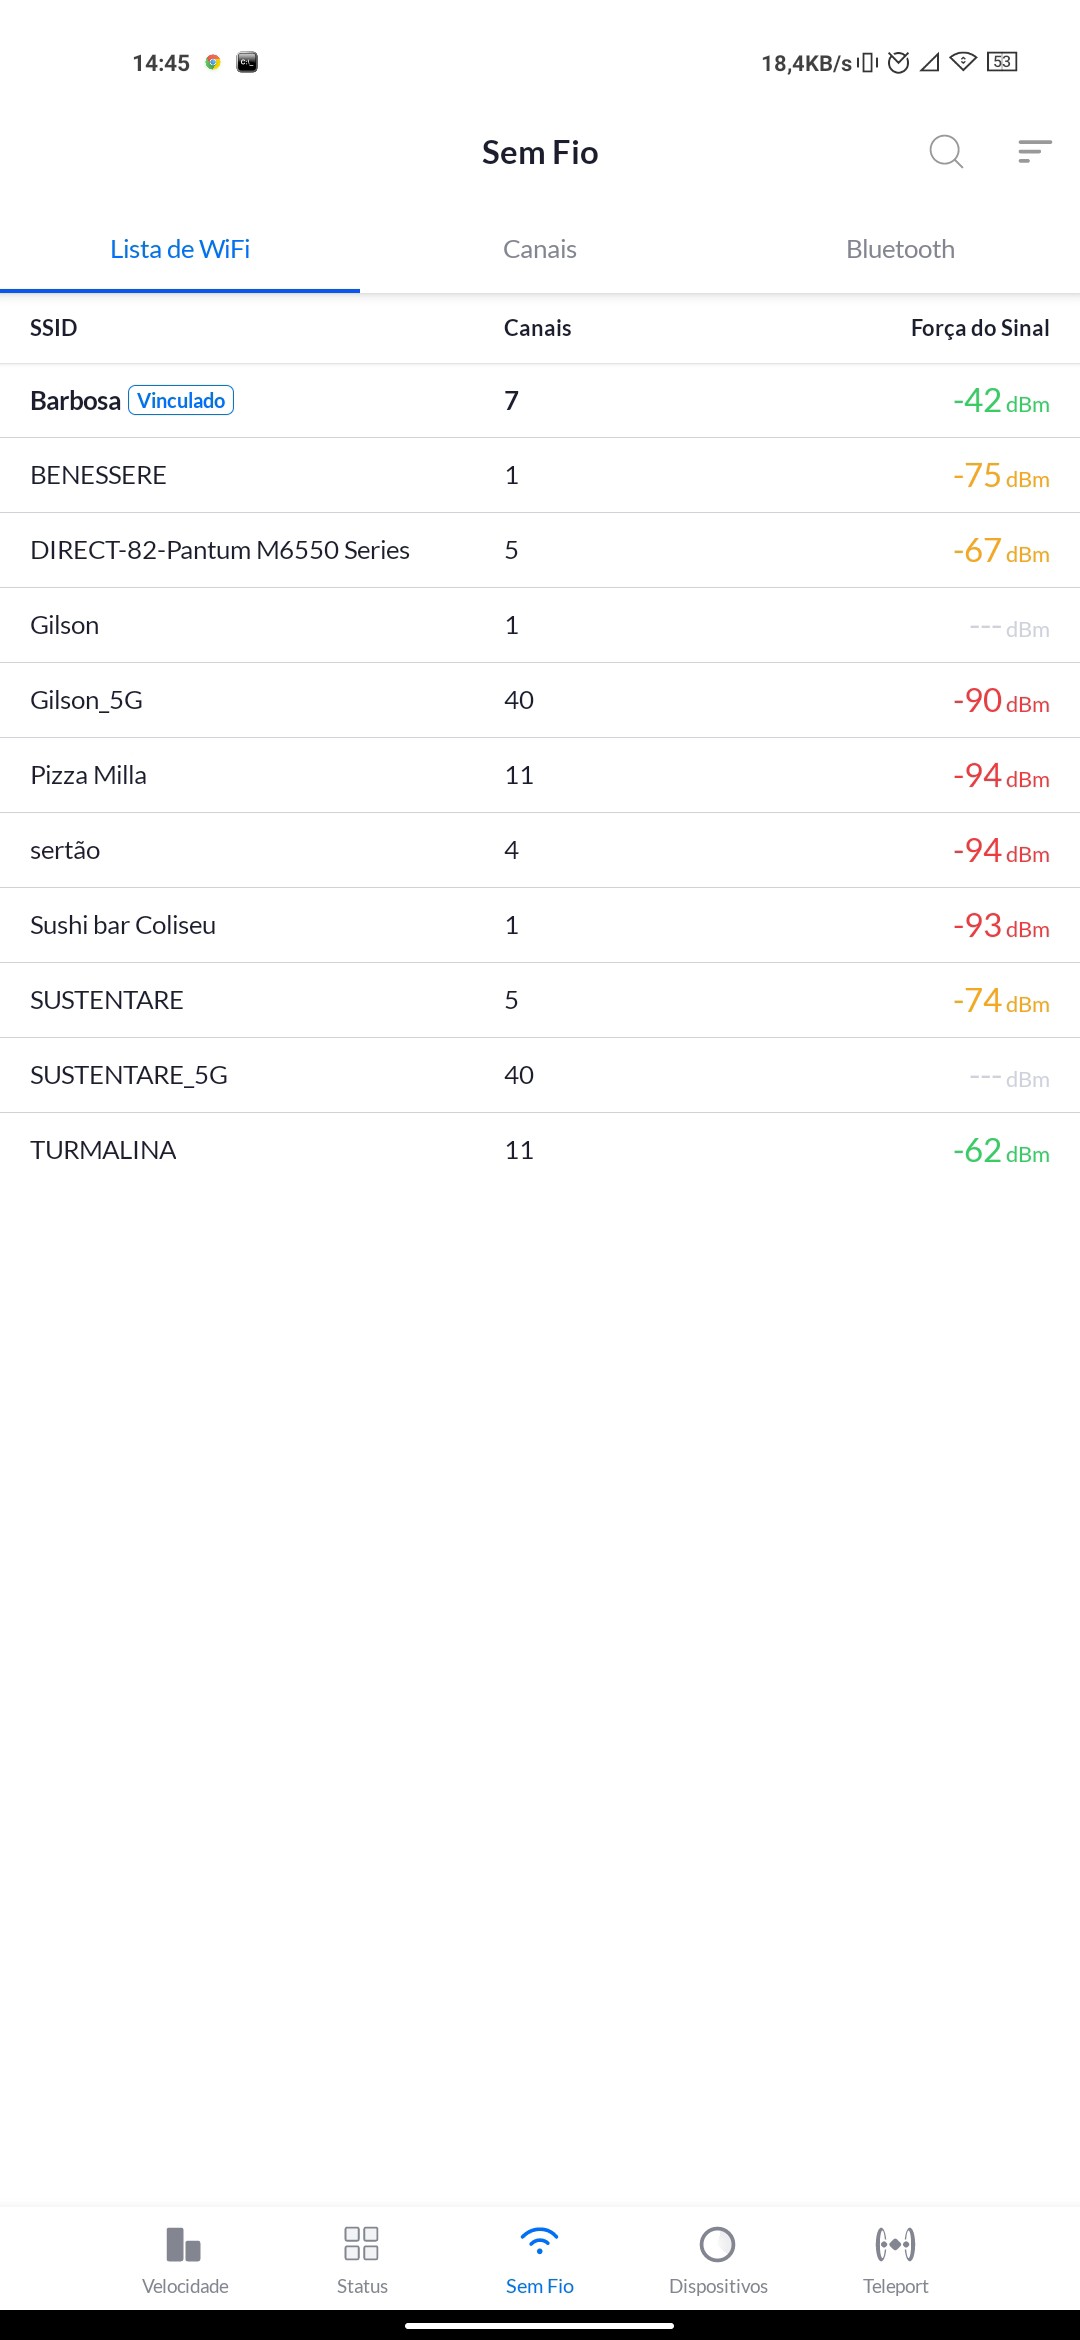
Task: Tap the battery indicator in status bar
Action: 1002,62
